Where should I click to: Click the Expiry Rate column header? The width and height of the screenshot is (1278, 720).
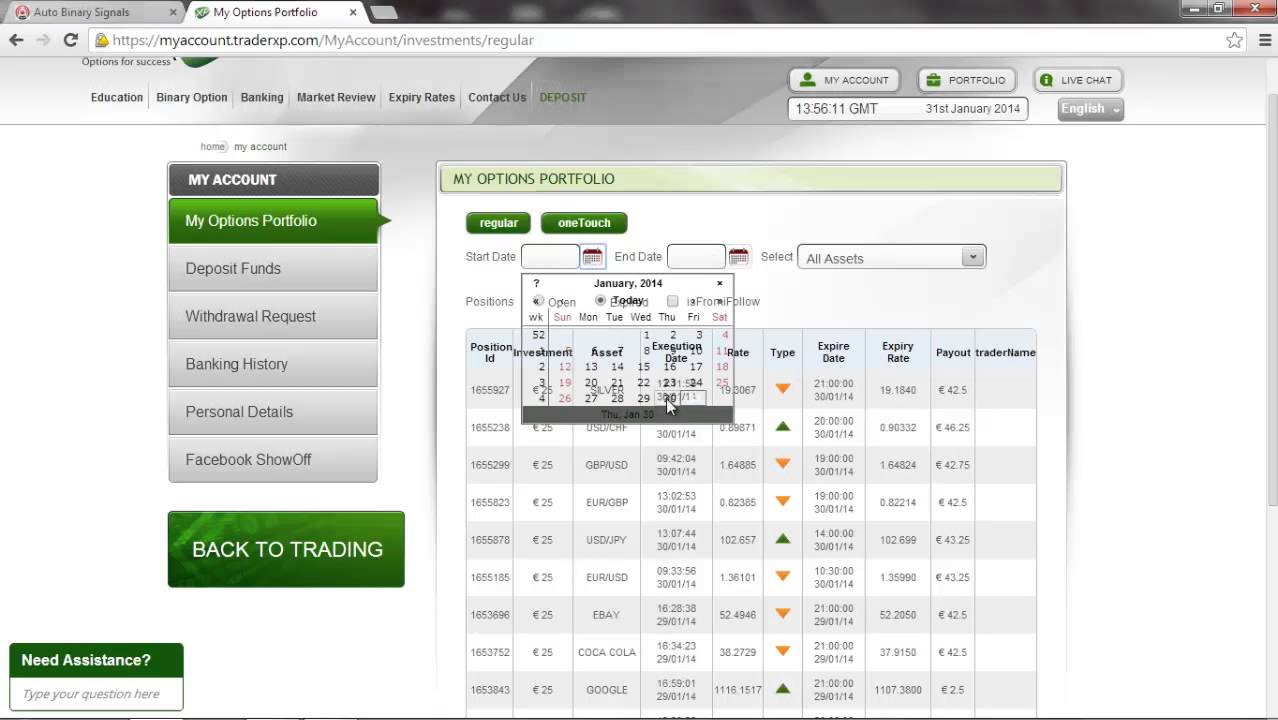click(897, 352)
